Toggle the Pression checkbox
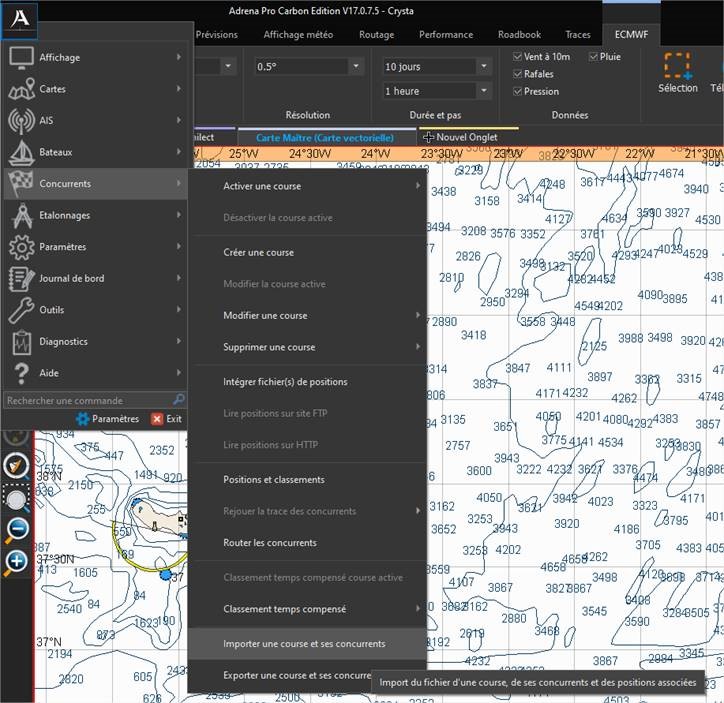Image resolution: width=724 pixels, height=703 pixels. point(517,91)
